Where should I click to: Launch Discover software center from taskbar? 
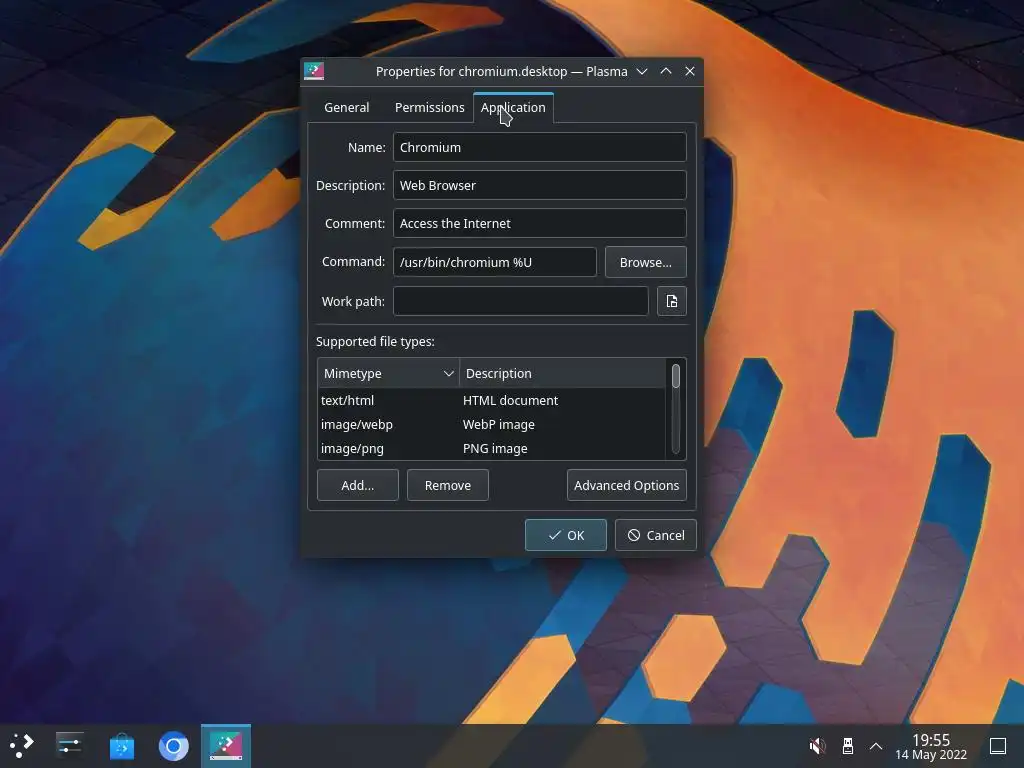click(121, 745)
